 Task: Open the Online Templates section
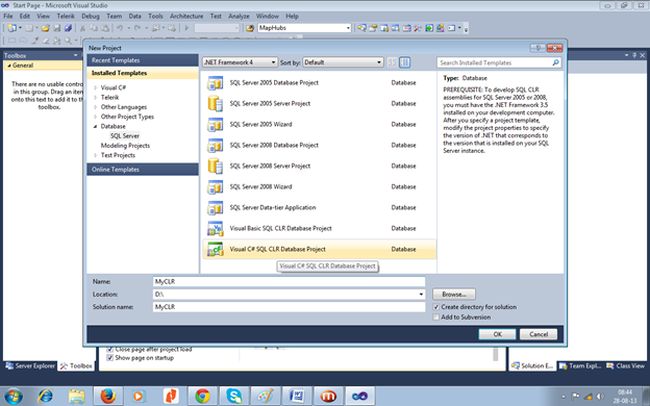tap(143, 169)
